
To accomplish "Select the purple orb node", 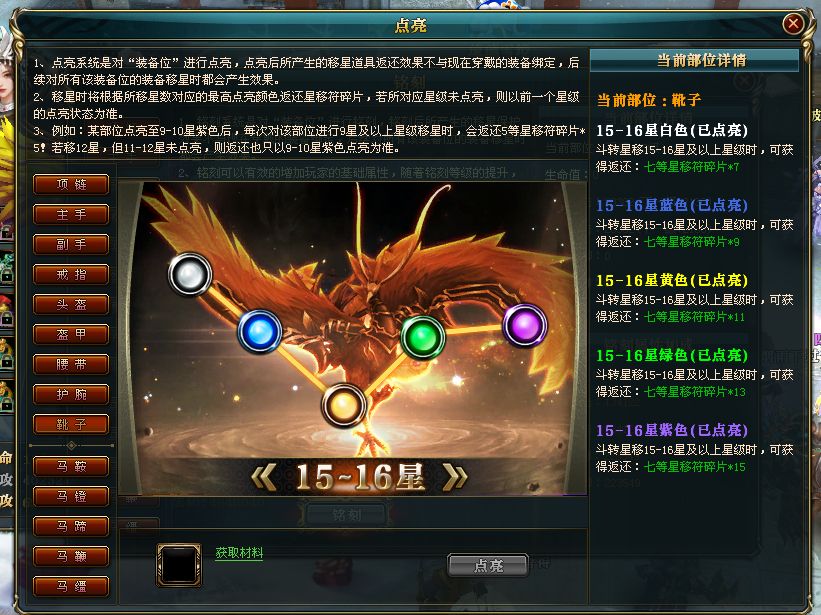I will point(525,326).
